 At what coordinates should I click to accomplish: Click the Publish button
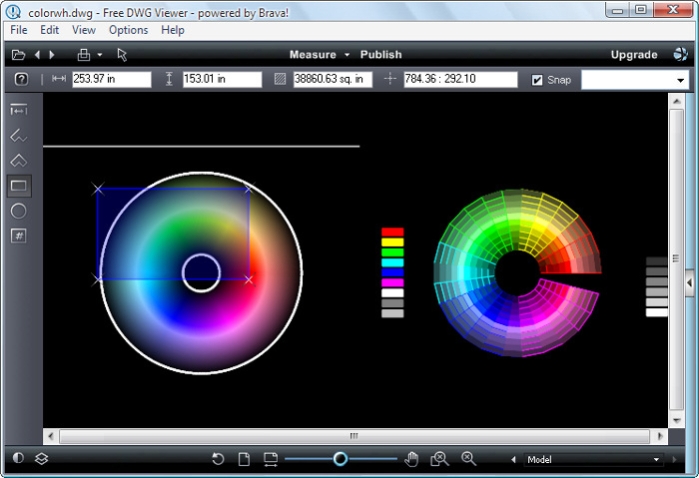(x=381, y=54)
